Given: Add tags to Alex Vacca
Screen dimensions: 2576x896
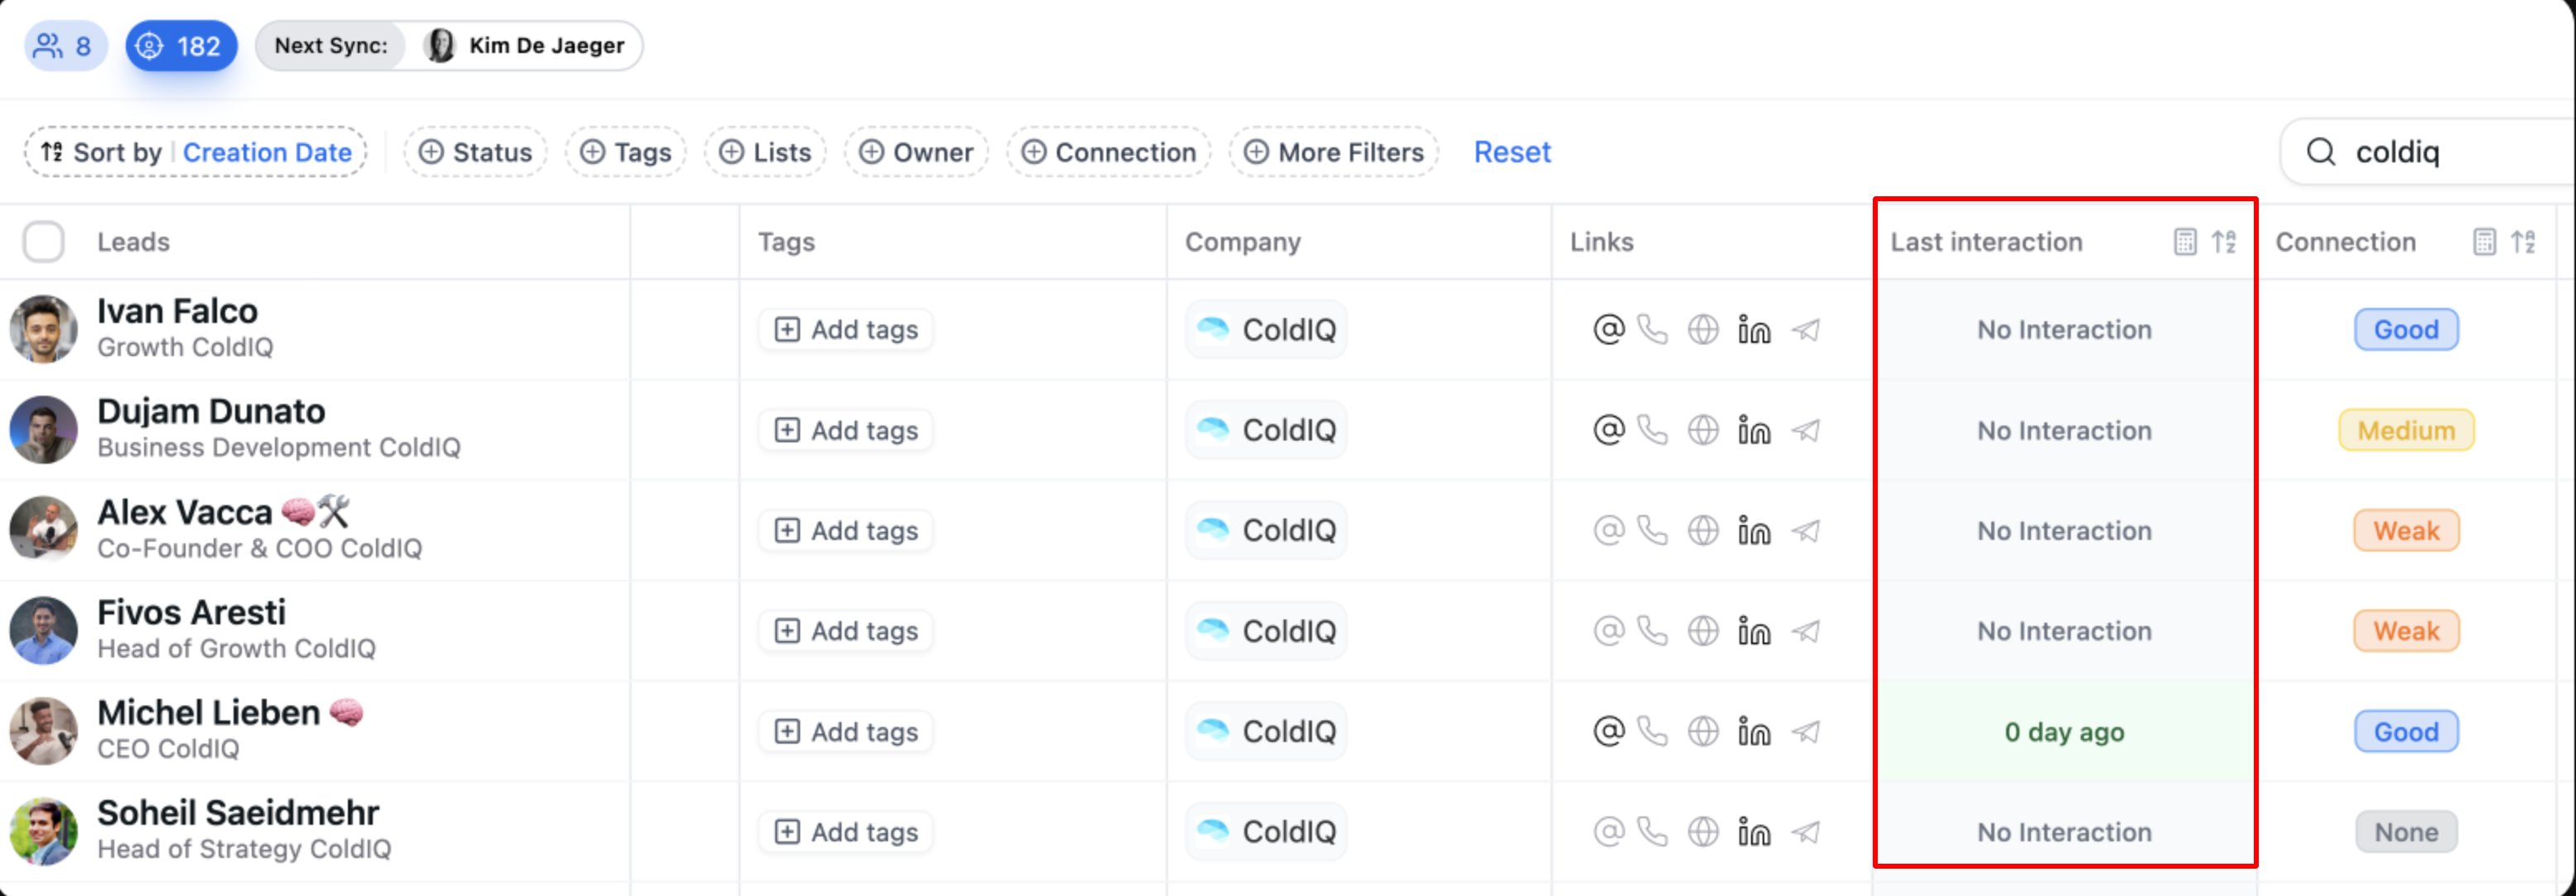Looking at the screenshot, I should pyautogui.click(x=846, y=530).
